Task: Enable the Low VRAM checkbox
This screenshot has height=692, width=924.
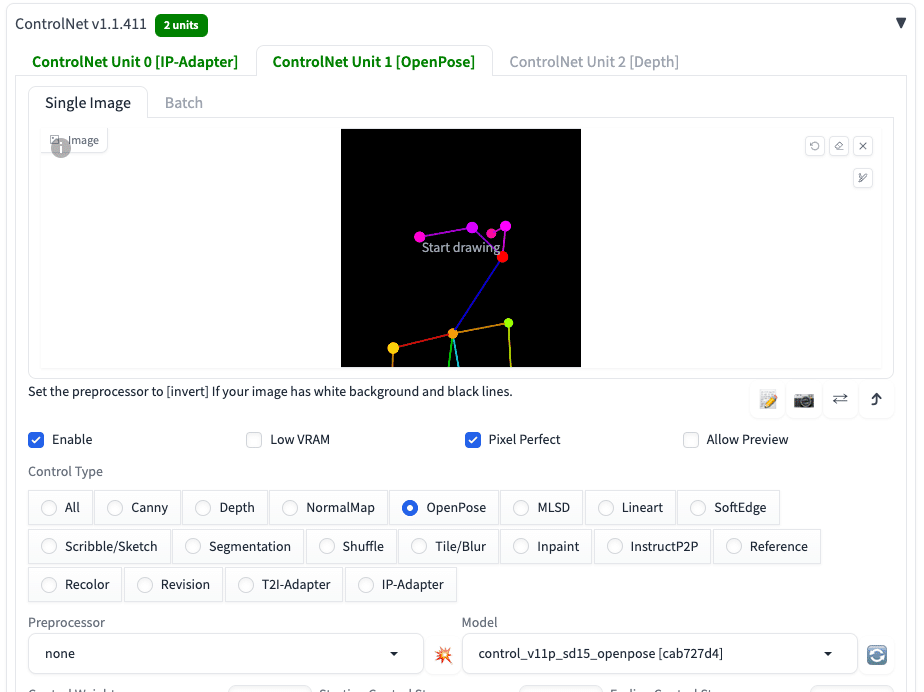Action: pyautogui.click(x=254, y=440)
